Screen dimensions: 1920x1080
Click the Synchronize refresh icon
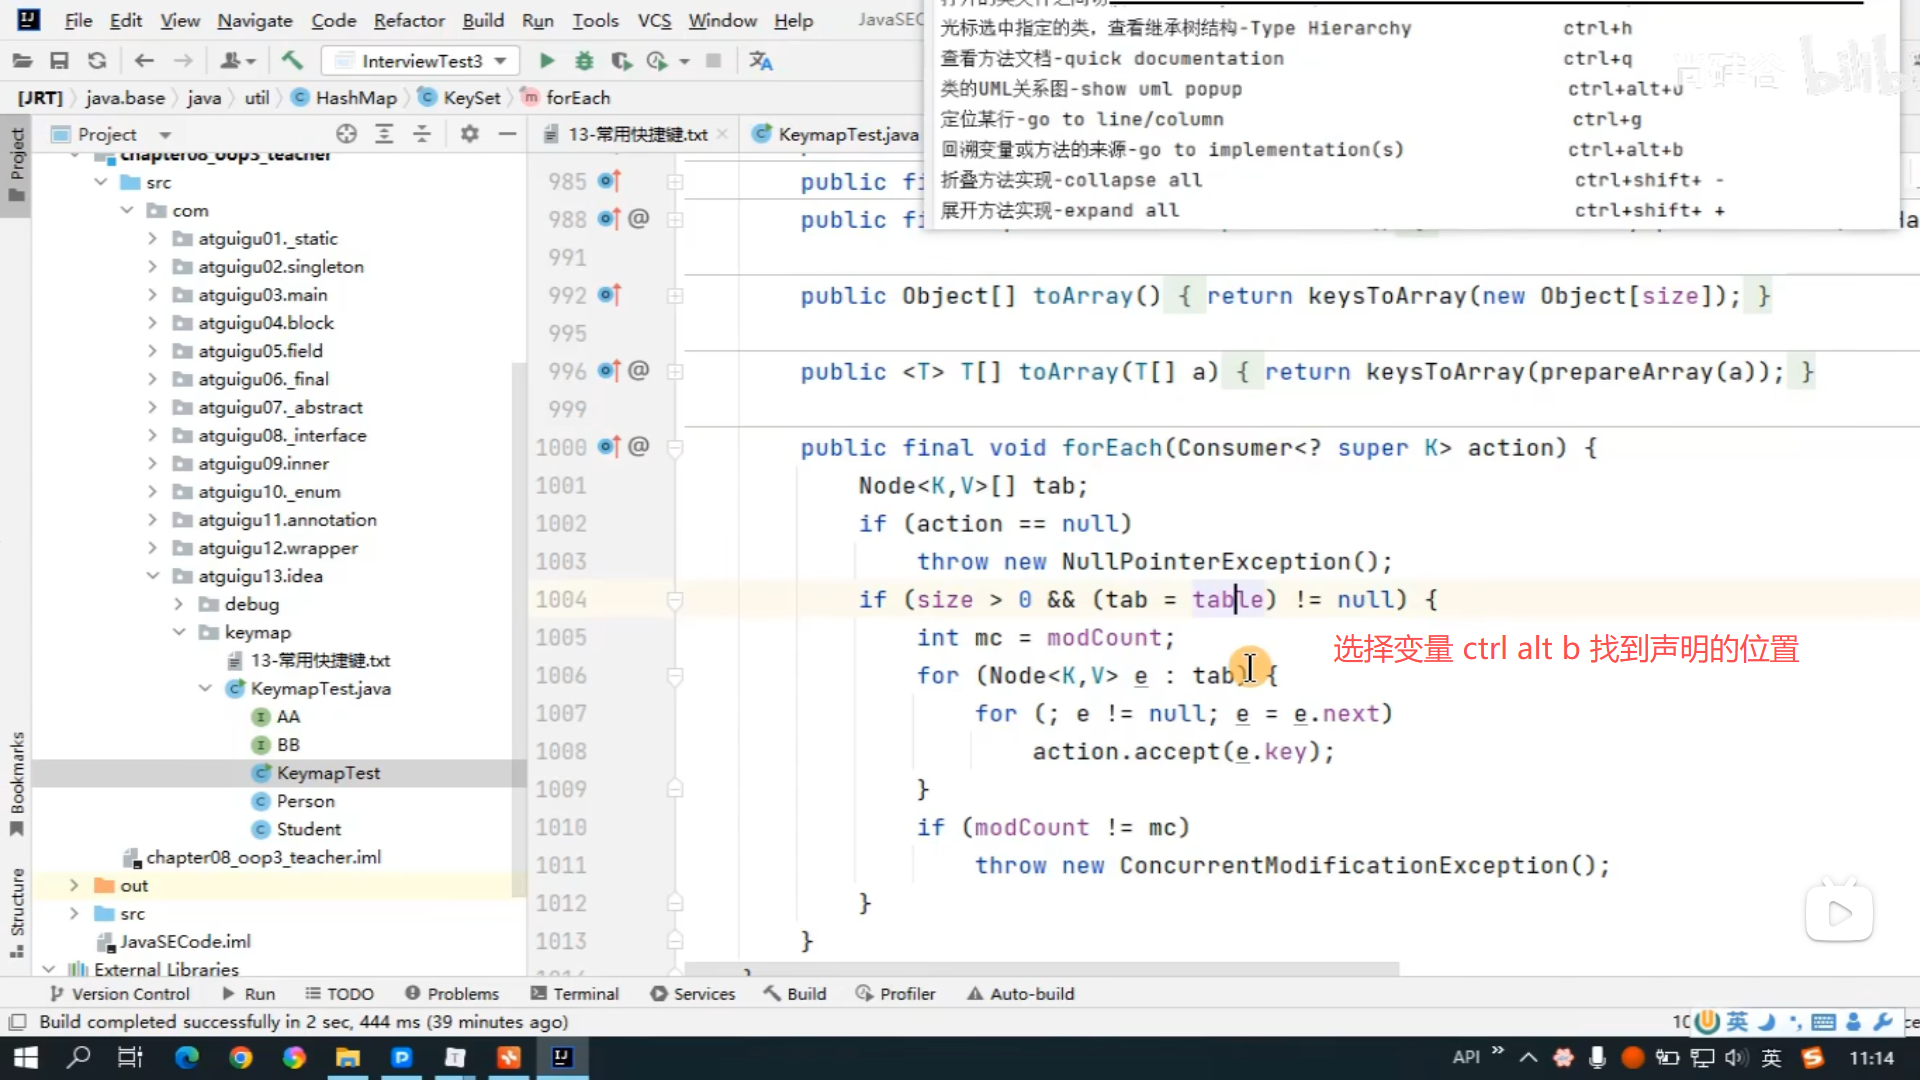pos(97,61)
